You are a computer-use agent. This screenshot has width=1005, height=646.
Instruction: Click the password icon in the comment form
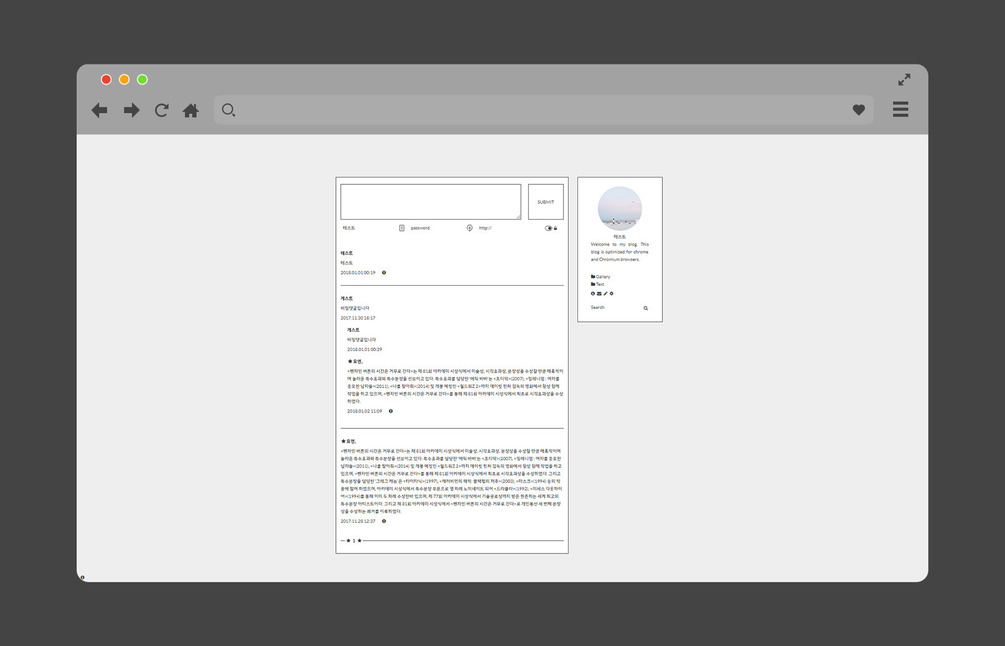point(402,228)
